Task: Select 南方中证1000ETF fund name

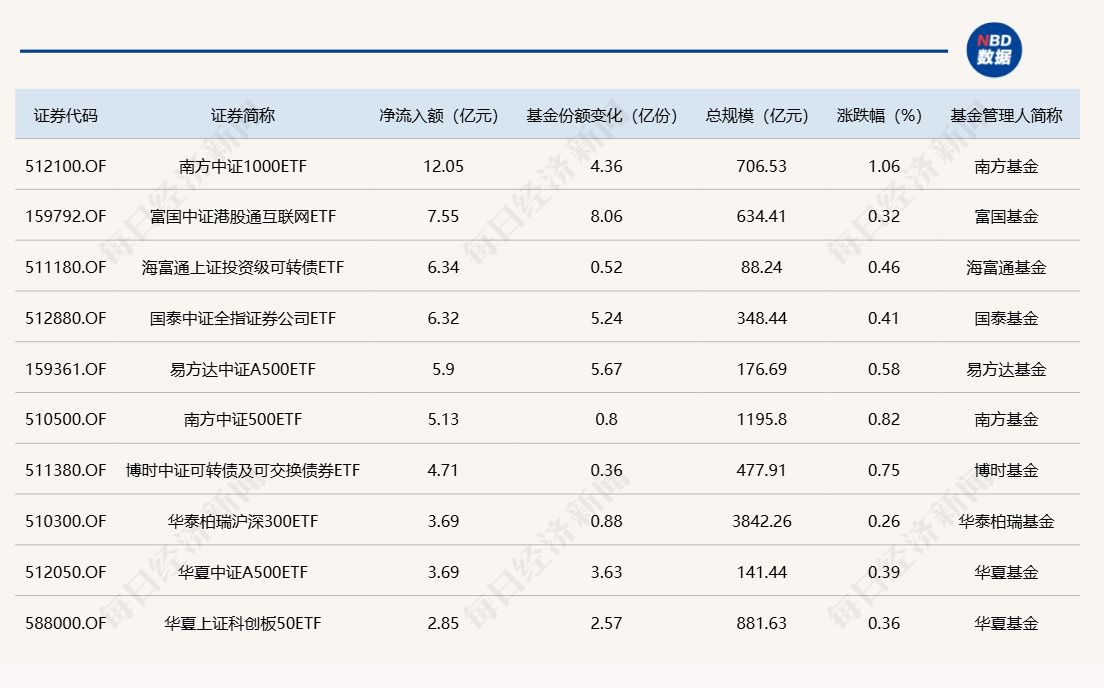Action: tap(243, 166)
